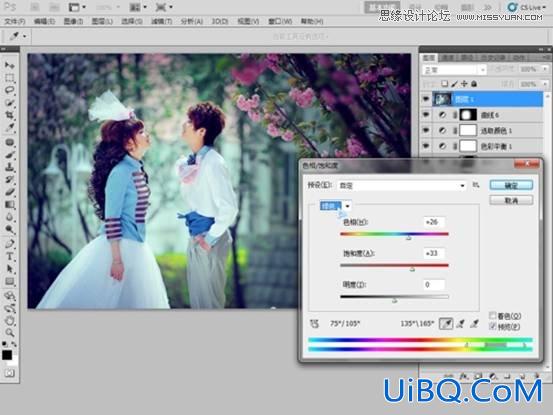Select the Lasso tool
Screen dimensions: 553x415
(x=10, y=90)
